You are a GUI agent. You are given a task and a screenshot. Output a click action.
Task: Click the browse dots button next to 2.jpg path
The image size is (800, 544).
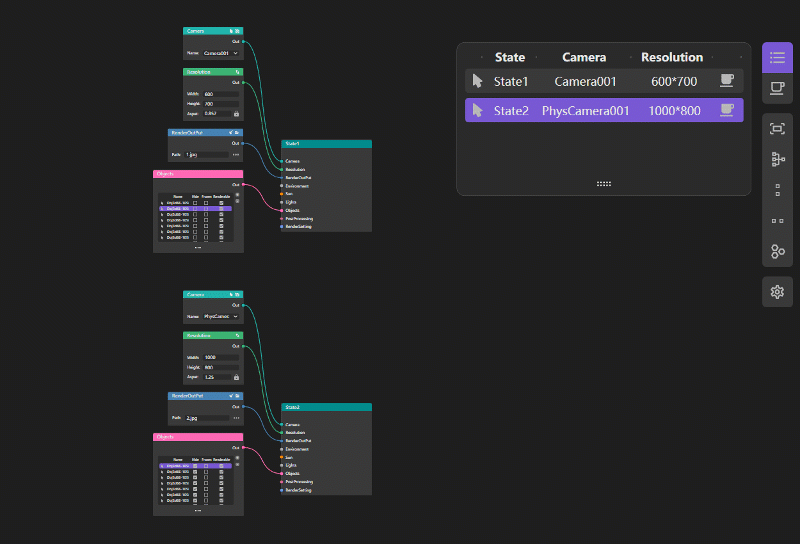coord(236,418)
